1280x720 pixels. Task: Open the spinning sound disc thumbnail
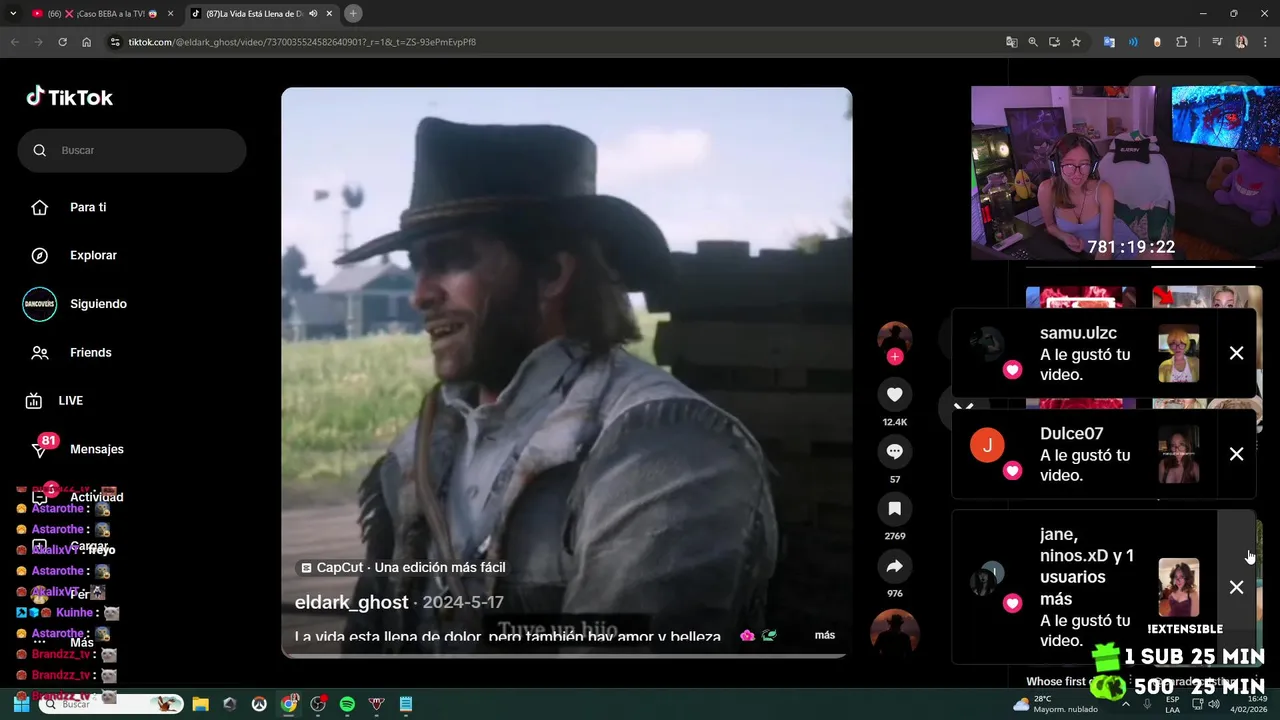[x=894, y=632]
